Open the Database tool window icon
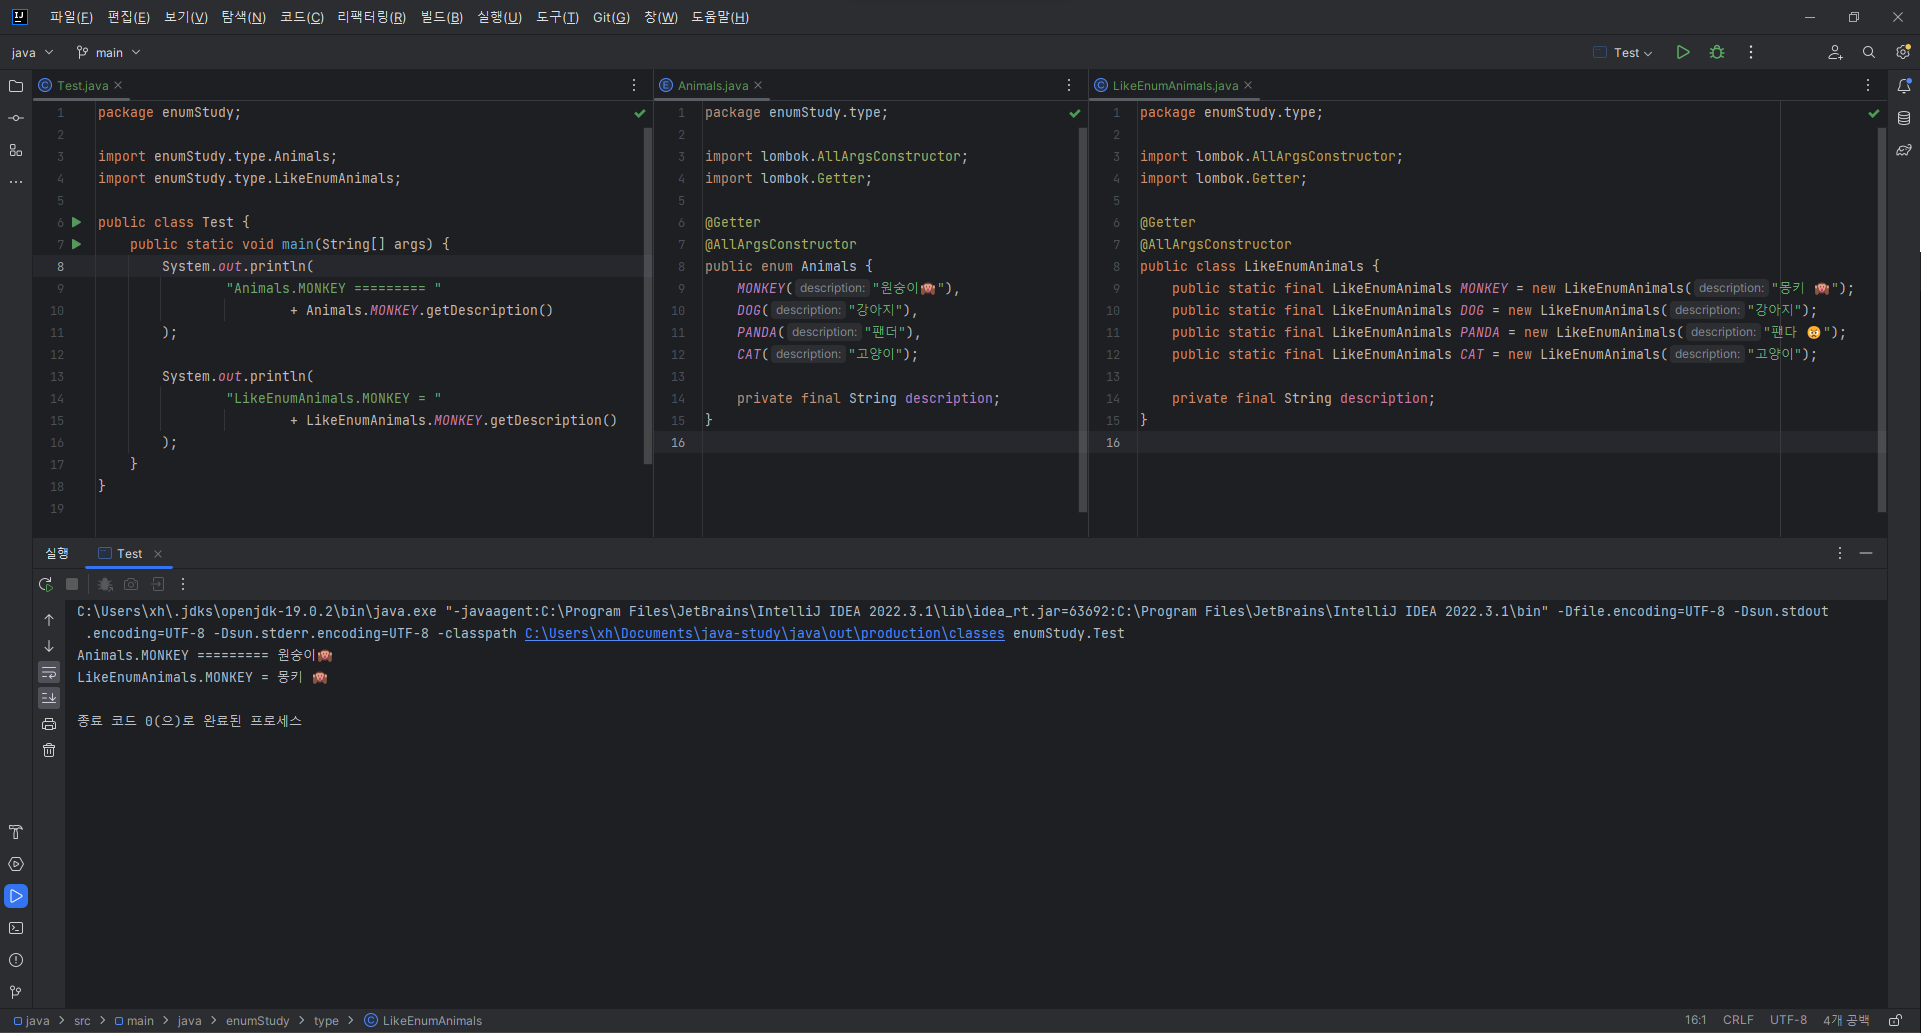 (1904, 118)
